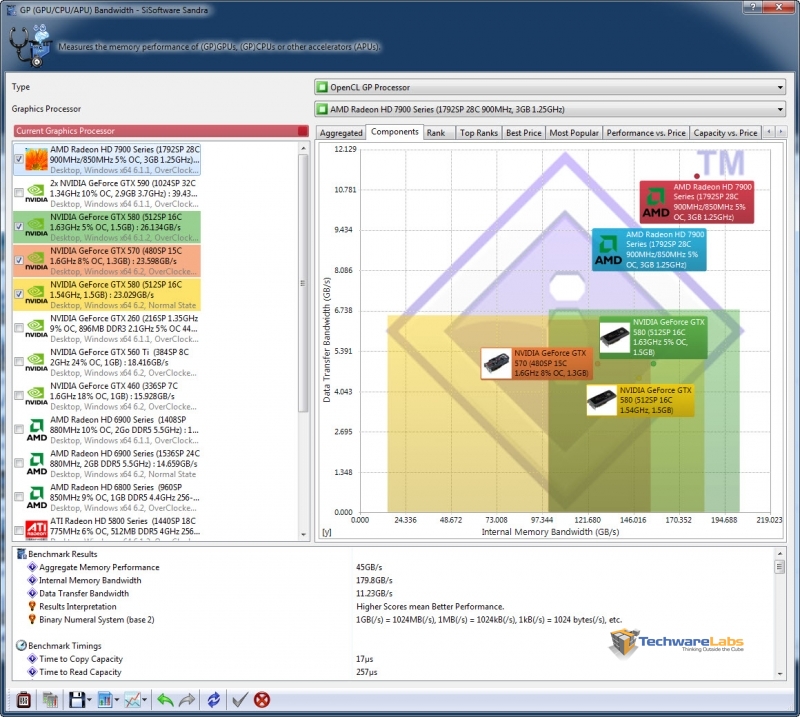Click the Benchmark Timings clock icon

pyautogui.click(x=21, y=646)
